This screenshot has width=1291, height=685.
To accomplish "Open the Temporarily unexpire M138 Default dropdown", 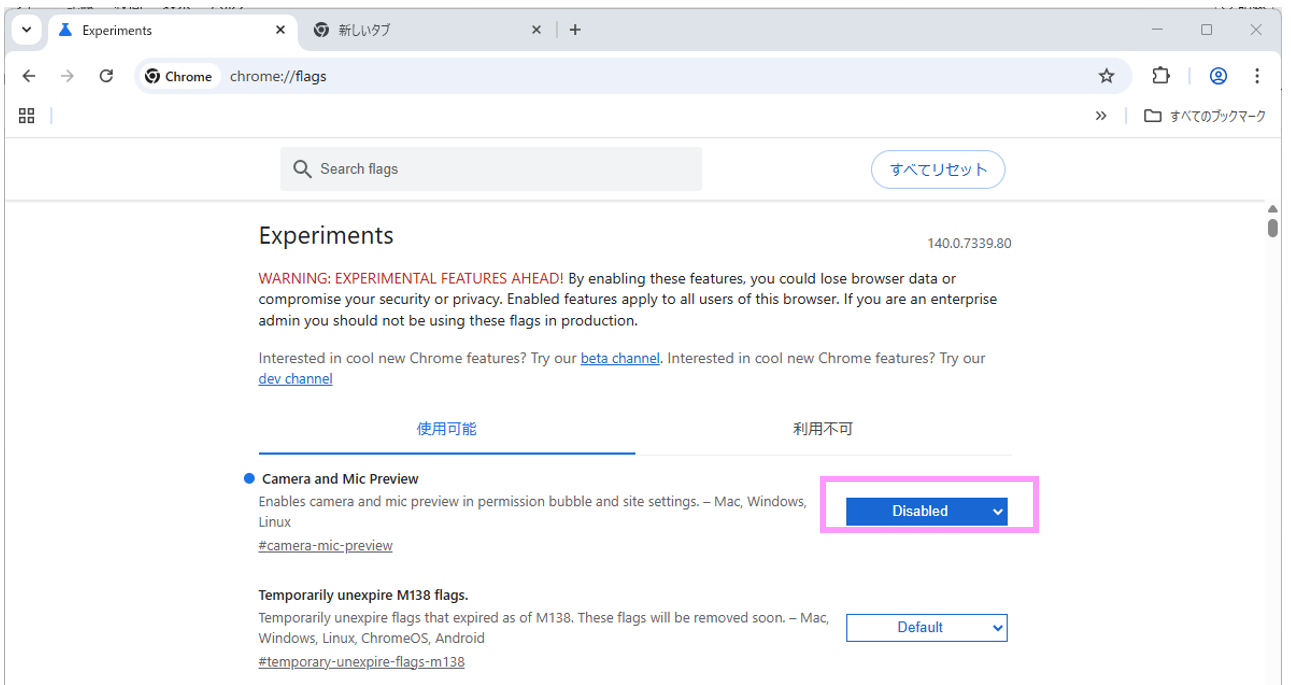I will [926, 627].
